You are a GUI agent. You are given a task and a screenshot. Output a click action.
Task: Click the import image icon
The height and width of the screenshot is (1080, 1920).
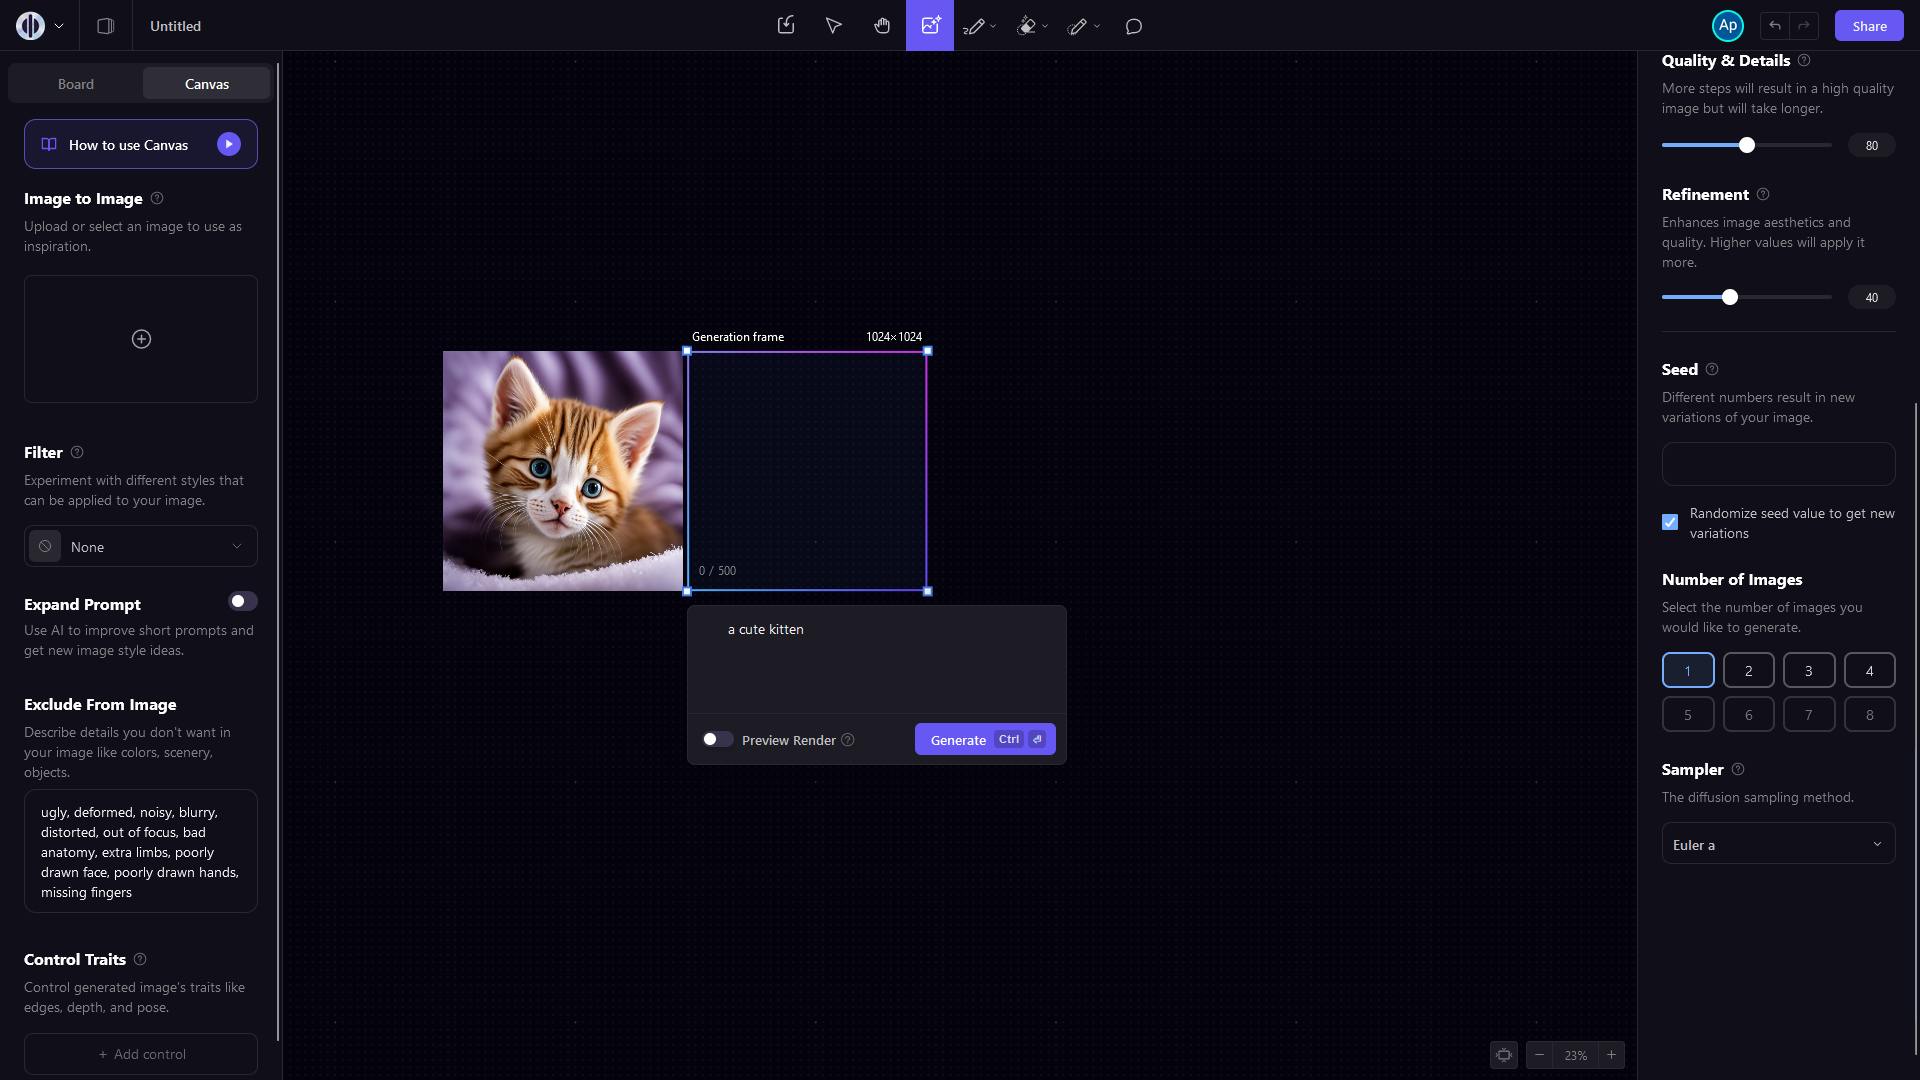pos(786,26)
